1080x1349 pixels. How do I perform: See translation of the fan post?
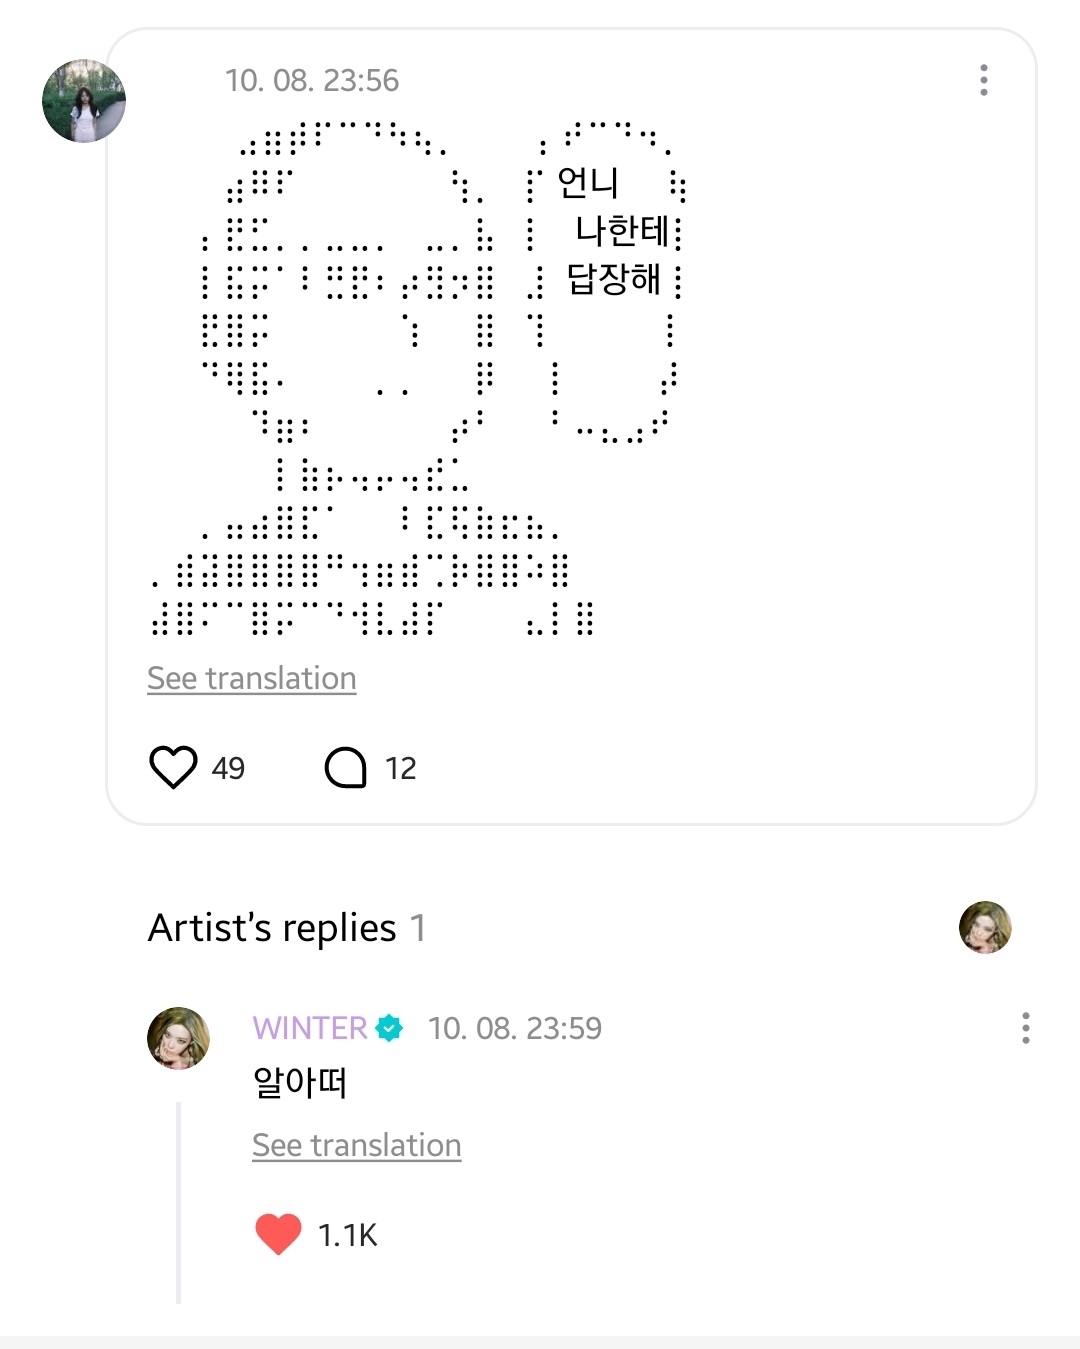coord(252,678)
